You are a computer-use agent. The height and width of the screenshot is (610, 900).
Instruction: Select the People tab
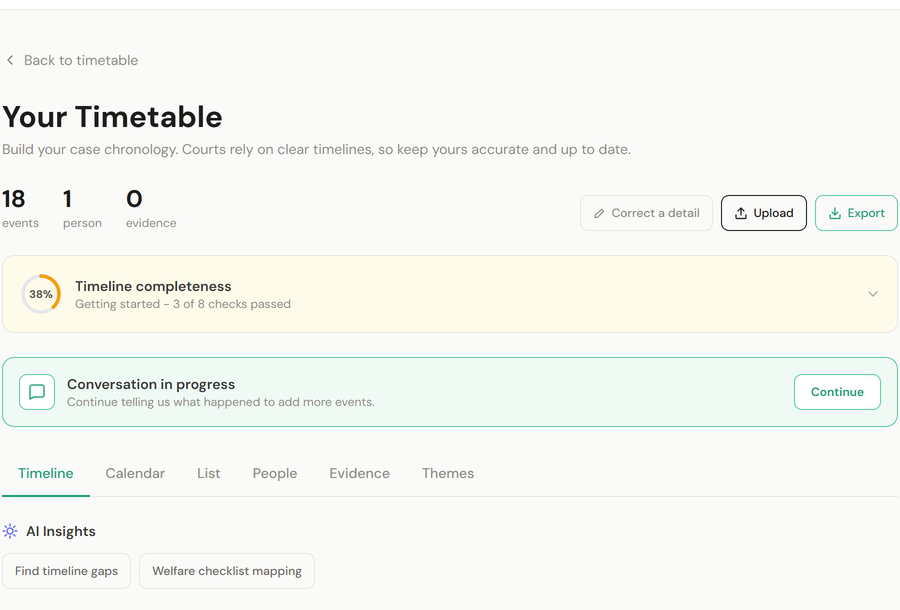274,473
